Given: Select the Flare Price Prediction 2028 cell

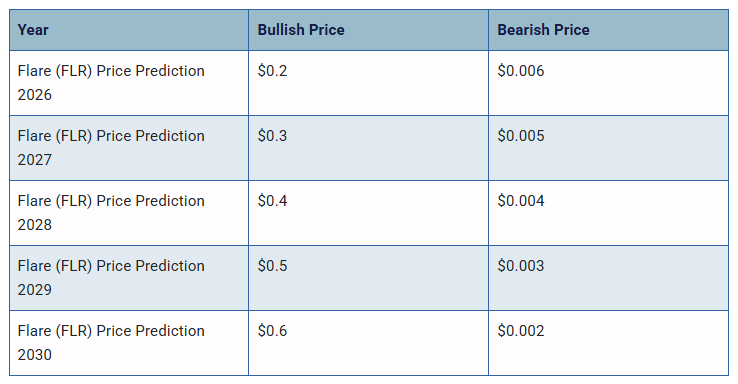Looking at the screenshot, I should click(129, 213).
